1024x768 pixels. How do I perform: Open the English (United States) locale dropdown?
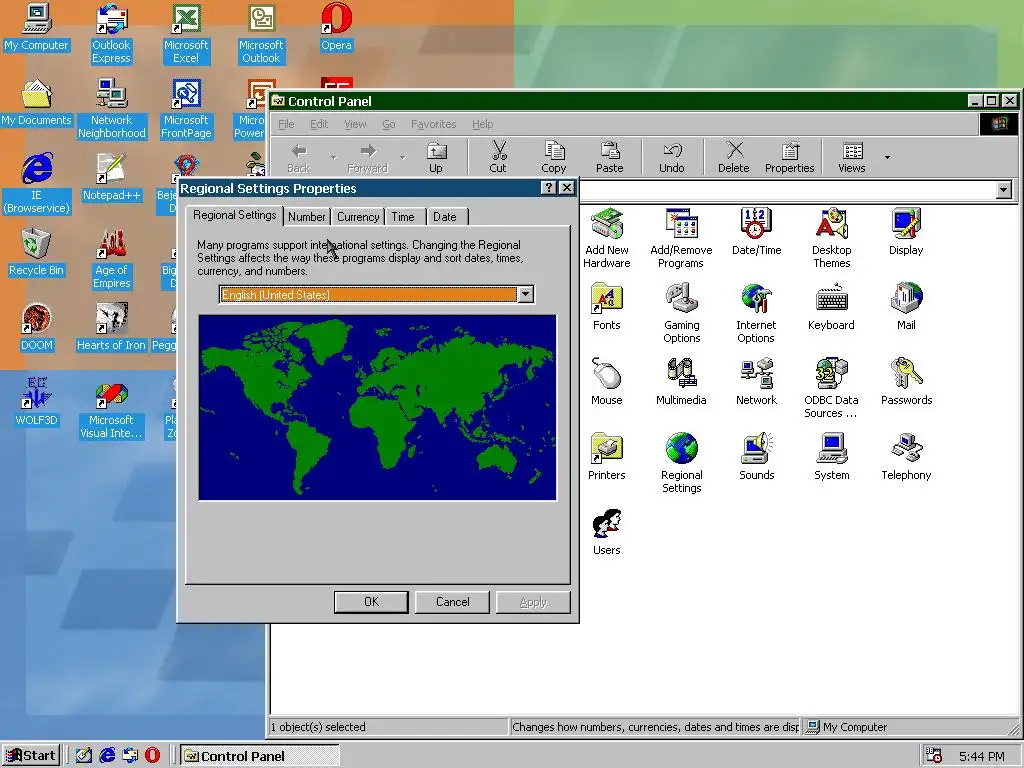[526, 295]
